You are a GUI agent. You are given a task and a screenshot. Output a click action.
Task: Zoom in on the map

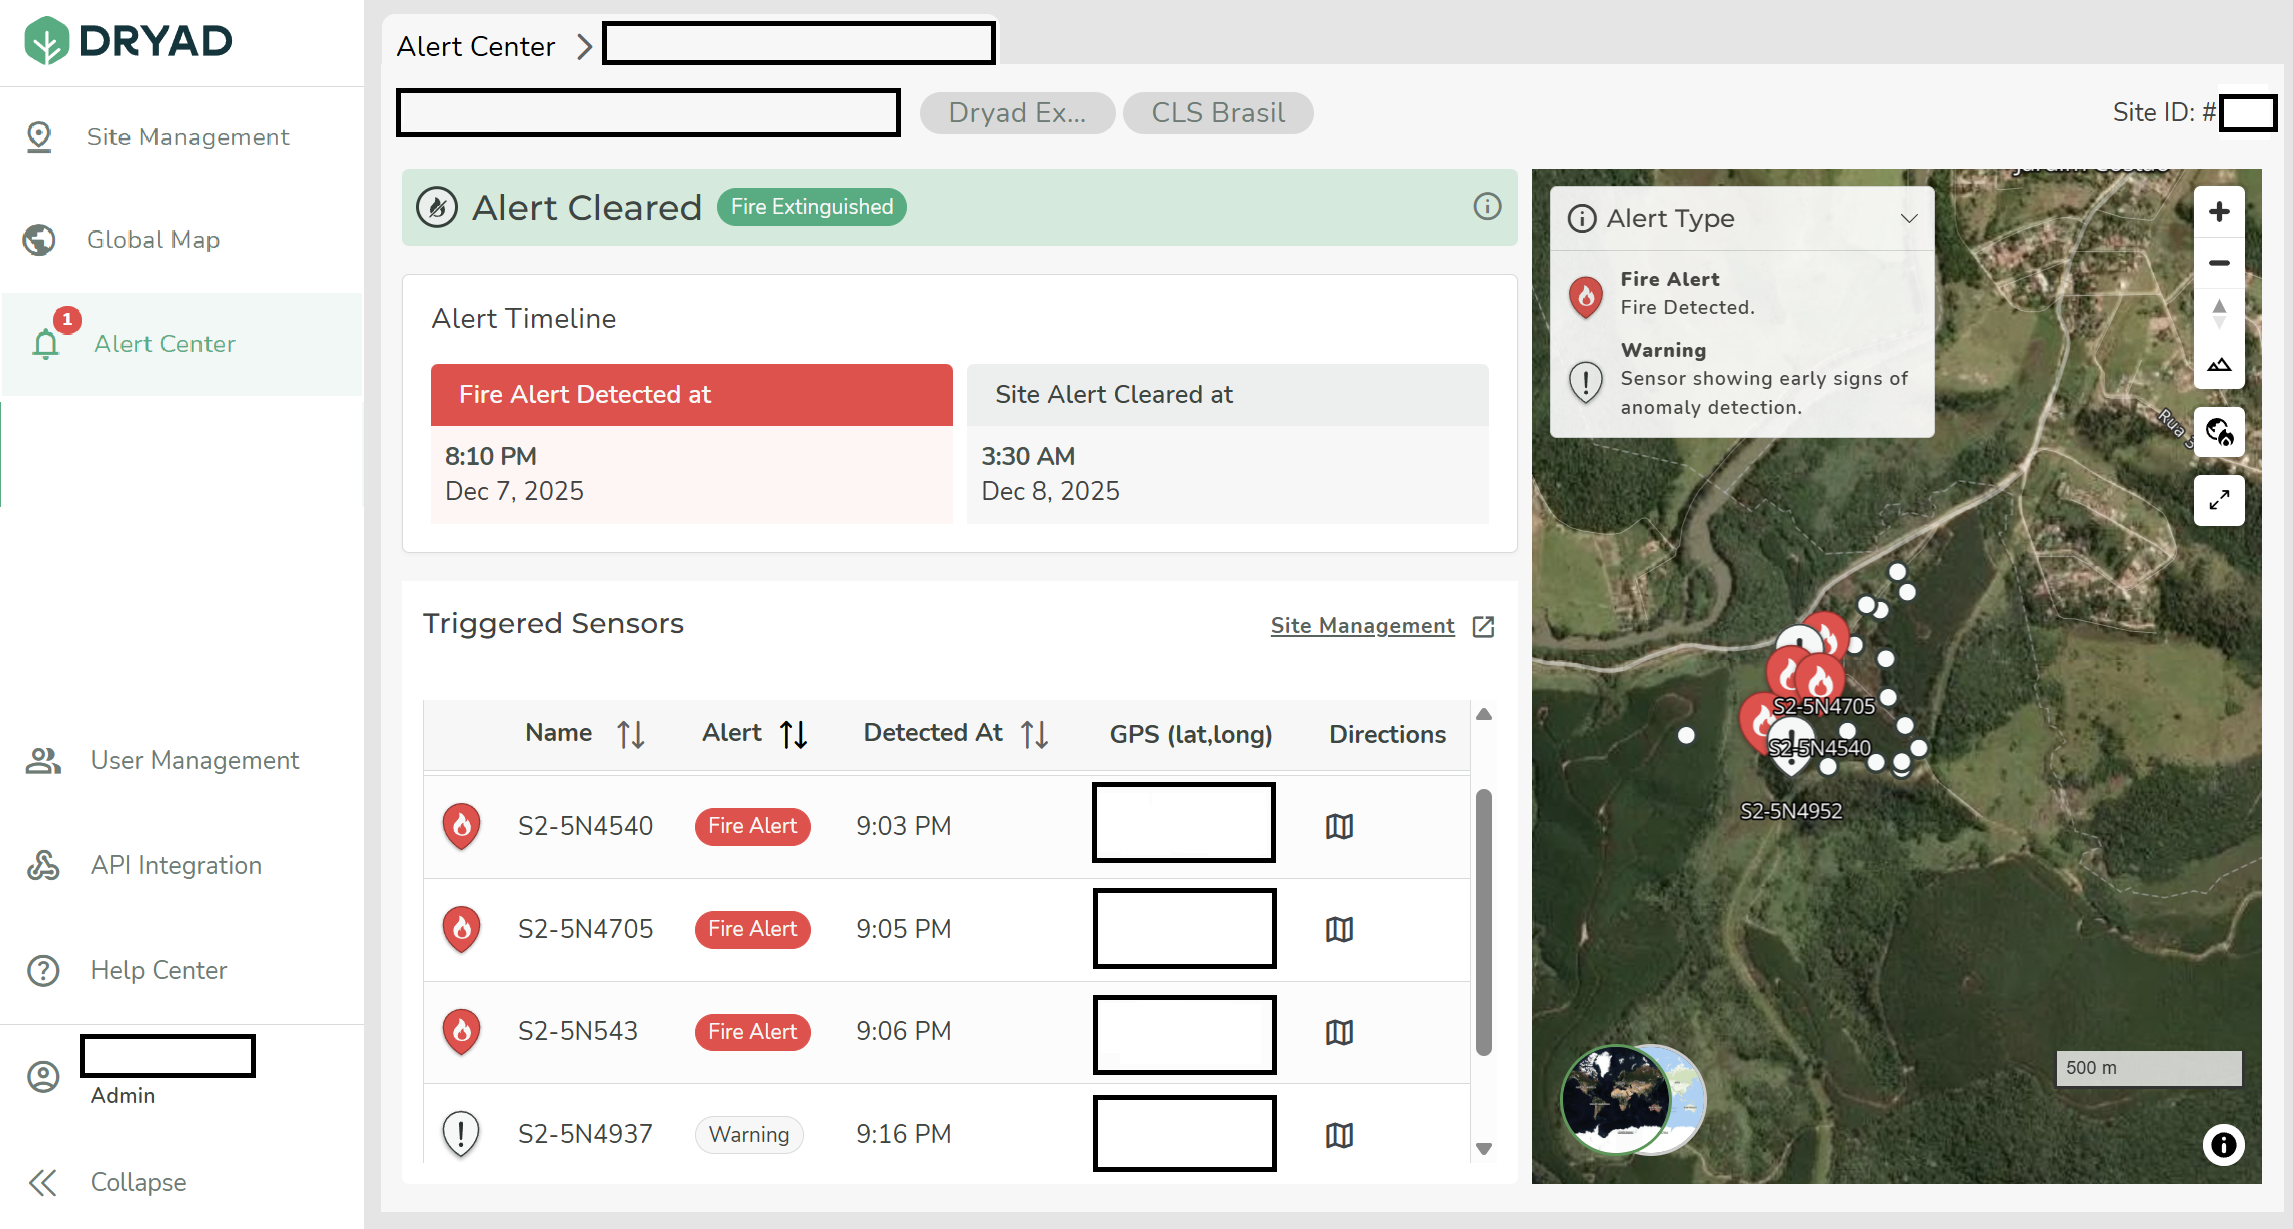click(2219, 212)
